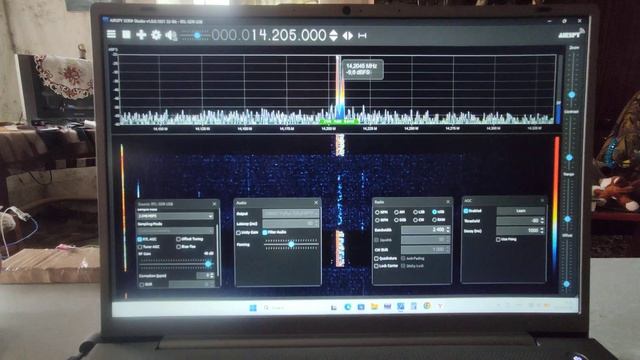This screenshot has height=360, width=640.
Task: Enable the Use Hang checkbox
Action: pyautogui.click(x=498, y=240)
